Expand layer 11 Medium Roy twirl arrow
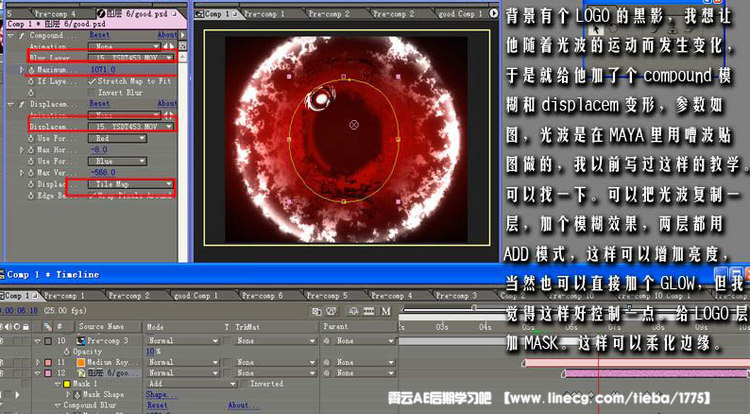The height and width of the screenshot is (414, 750). [x=38, y=362]
